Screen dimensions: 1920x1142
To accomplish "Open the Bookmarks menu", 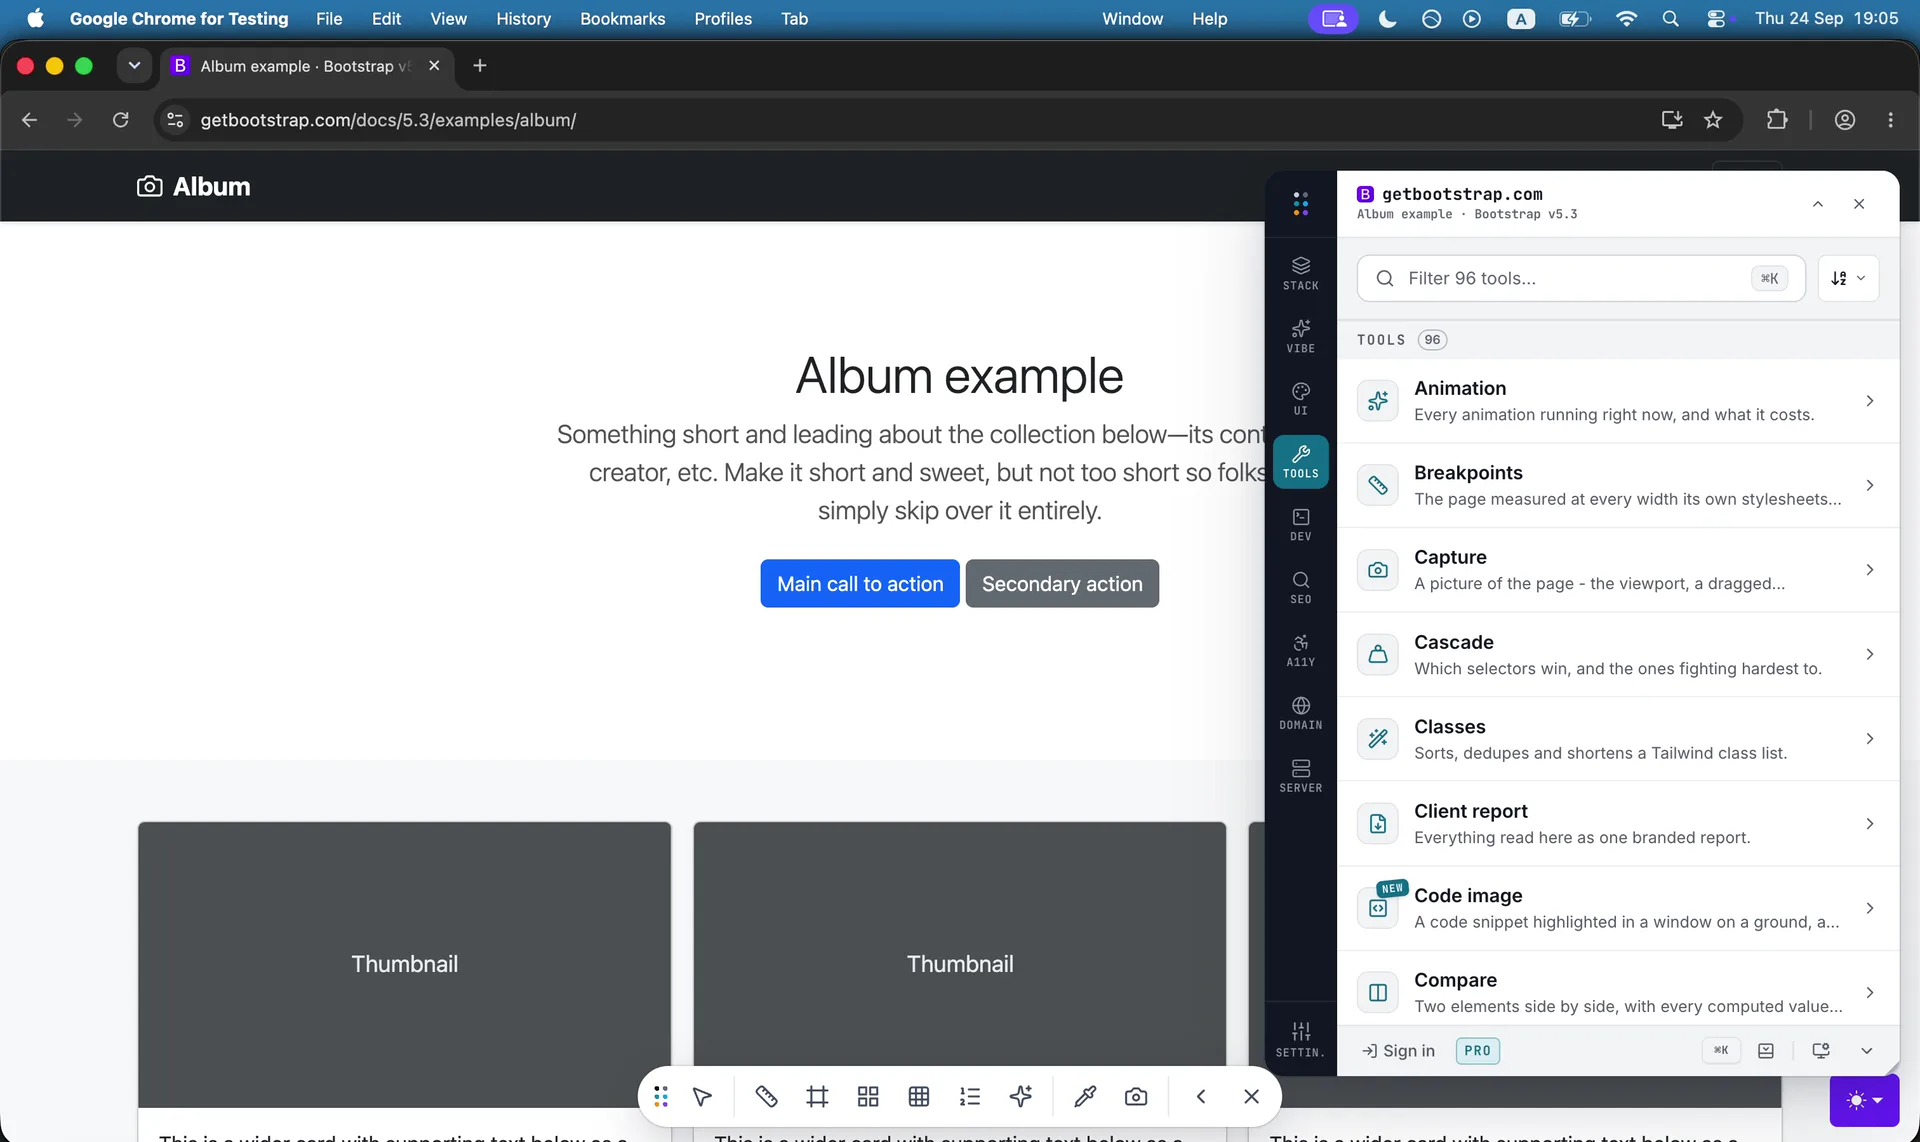I will [622, 19].
